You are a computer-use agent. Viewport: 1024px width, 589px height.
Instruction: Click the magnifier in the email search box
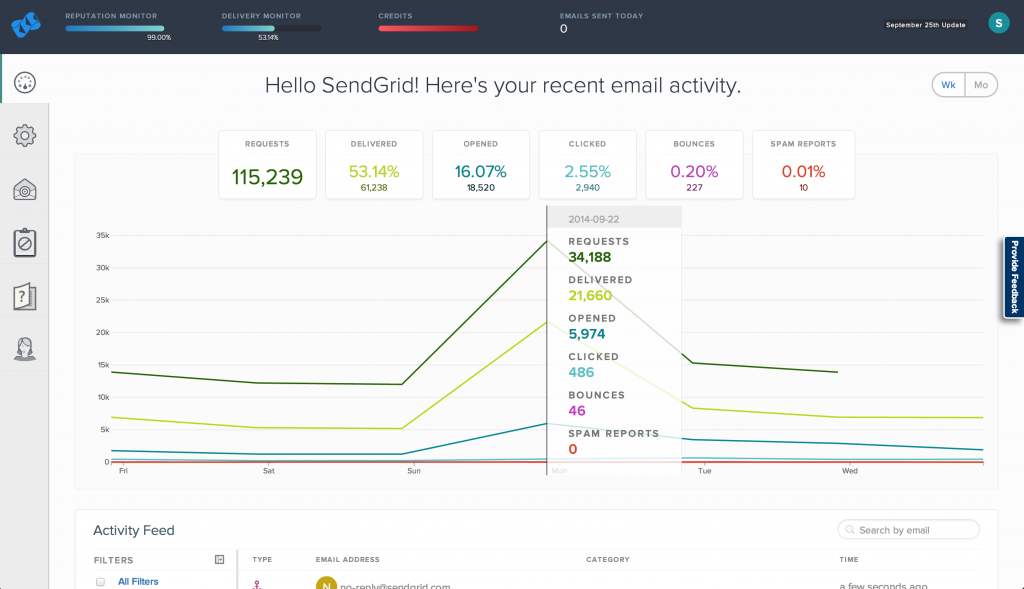click(x=849, y=529)
